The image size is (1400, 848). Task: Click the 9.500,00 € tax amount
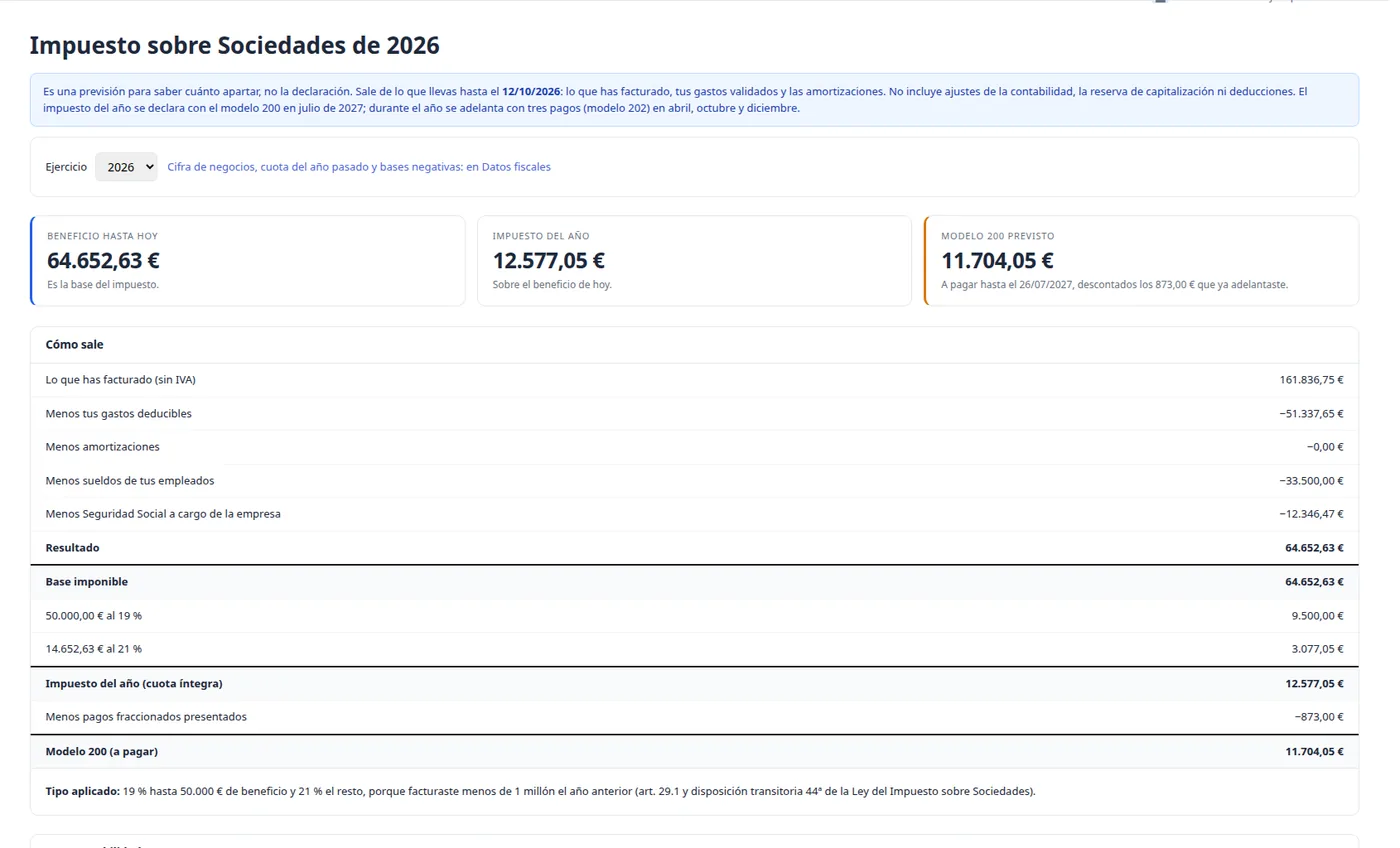tap(1317, 616)
